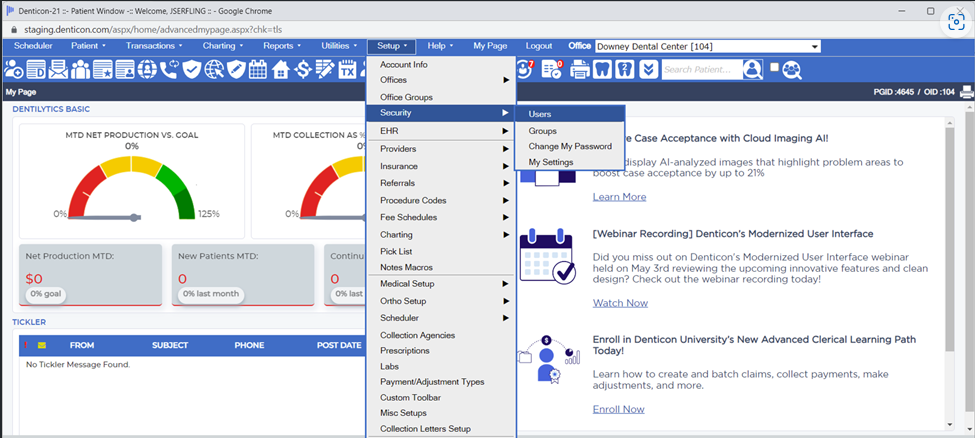Click the checklist icon with red 0 badge

point(552,69)
